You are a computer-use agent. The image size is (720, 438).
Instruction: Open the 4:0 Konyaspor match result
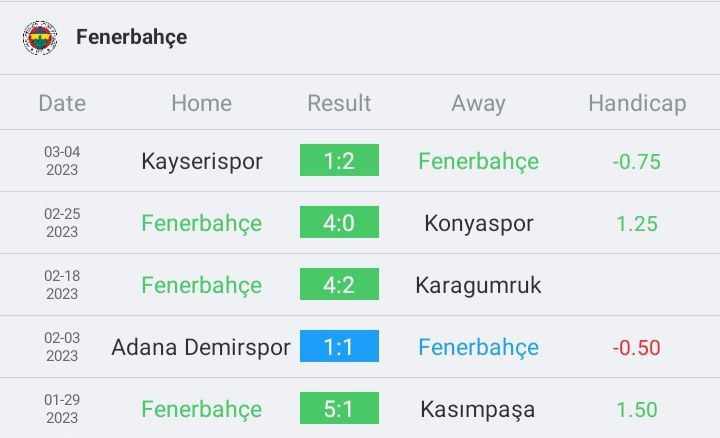pyautogui.click(x=339, y=222)
